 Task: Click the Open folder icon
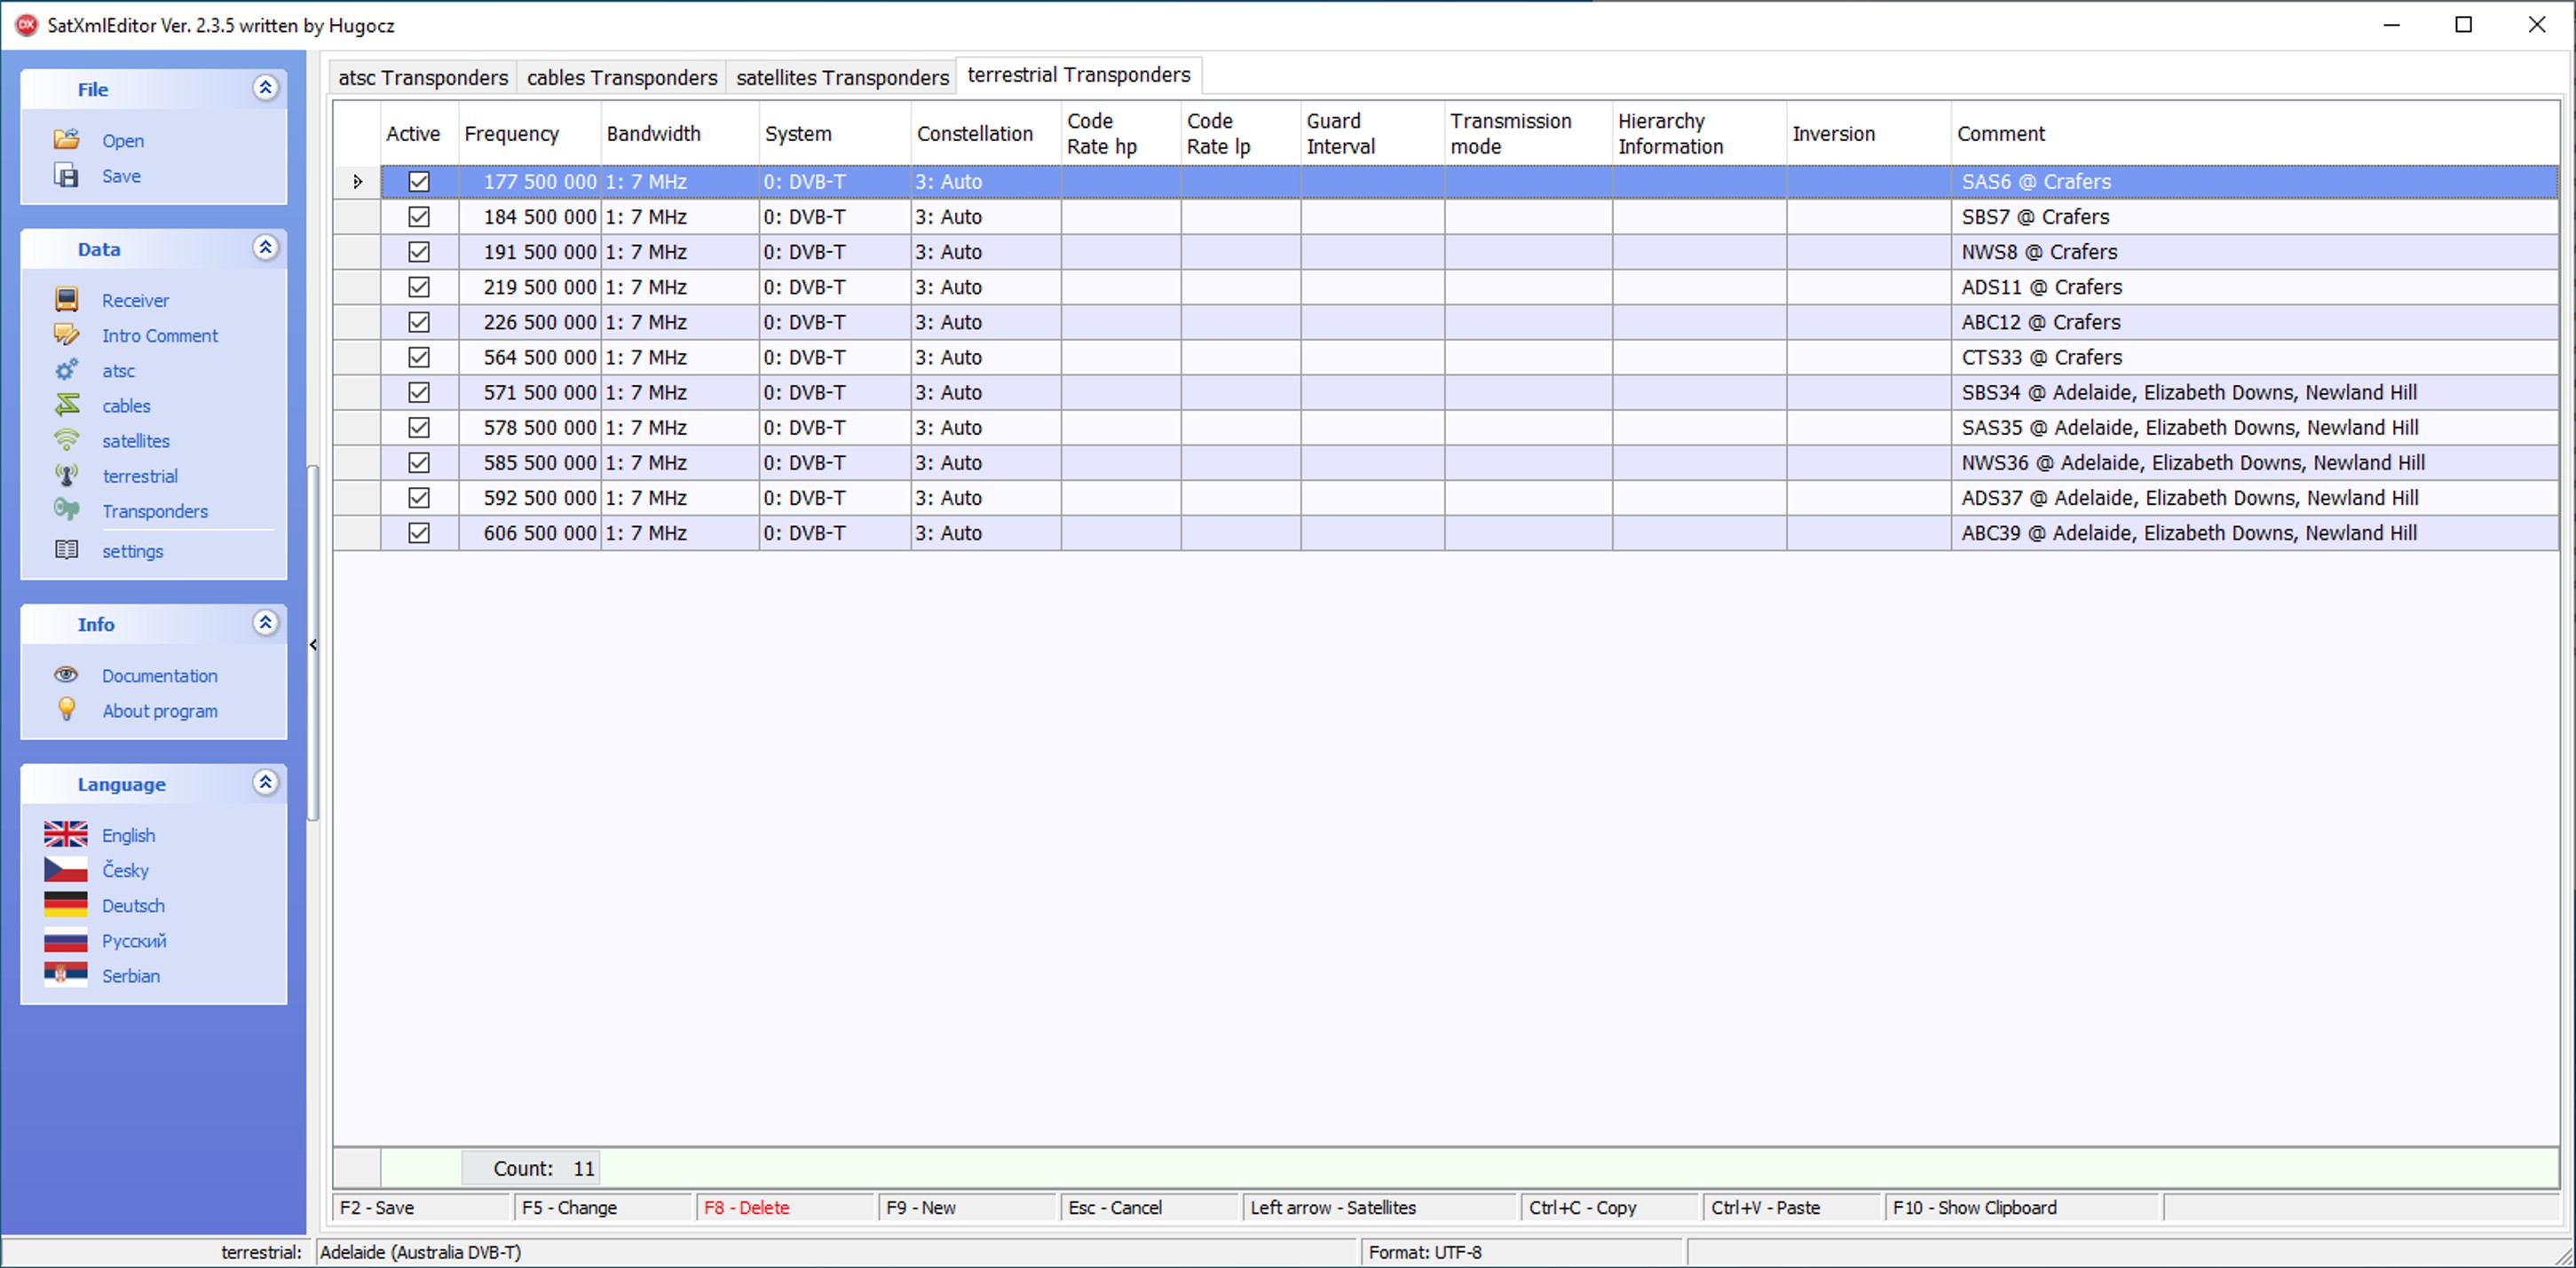[66, 139]
